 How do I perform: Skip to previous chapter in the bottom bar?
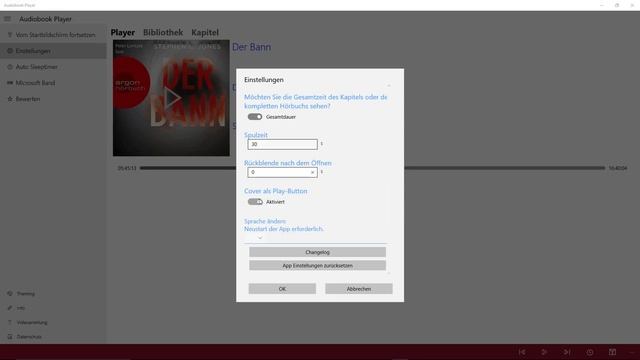click(x=522, y=352)
